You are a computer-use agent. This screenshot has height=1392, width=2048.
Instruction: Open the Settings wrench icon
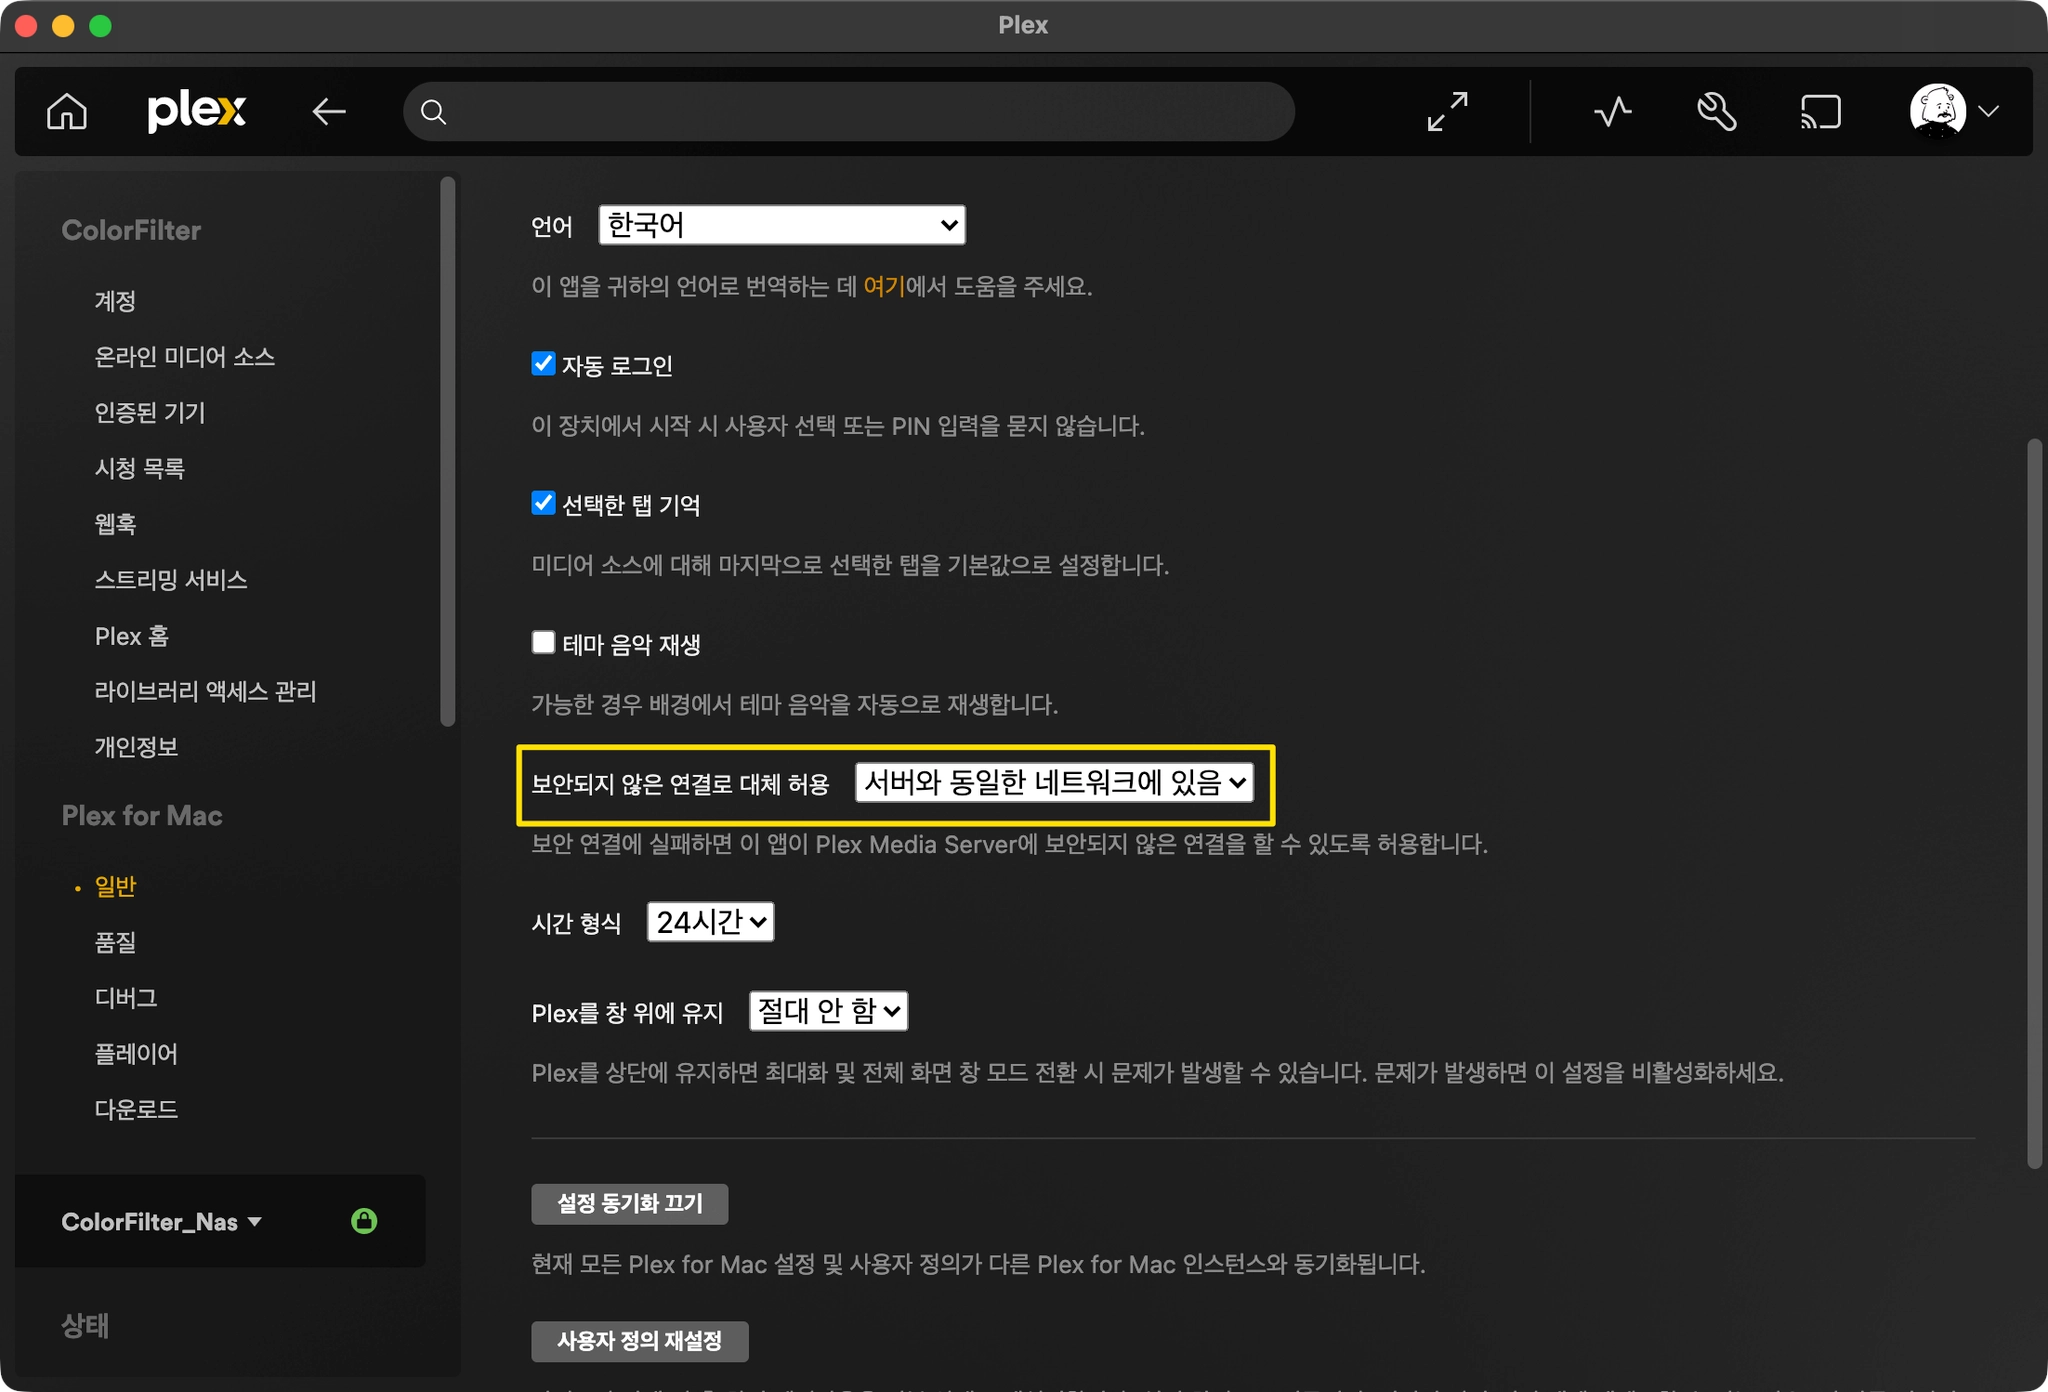1716,111
